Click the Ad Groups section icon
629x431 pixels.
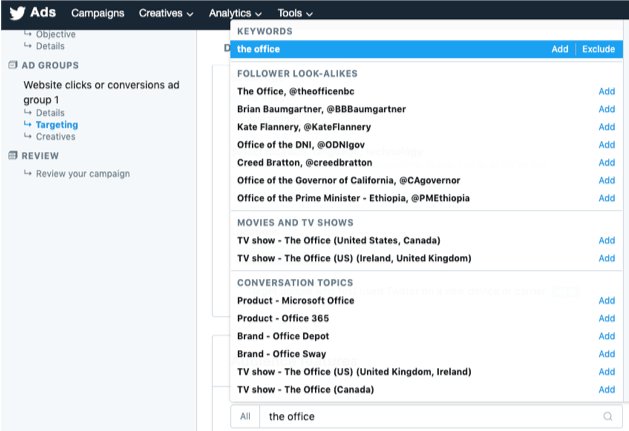pyautogui.click(x=13, y=65)
